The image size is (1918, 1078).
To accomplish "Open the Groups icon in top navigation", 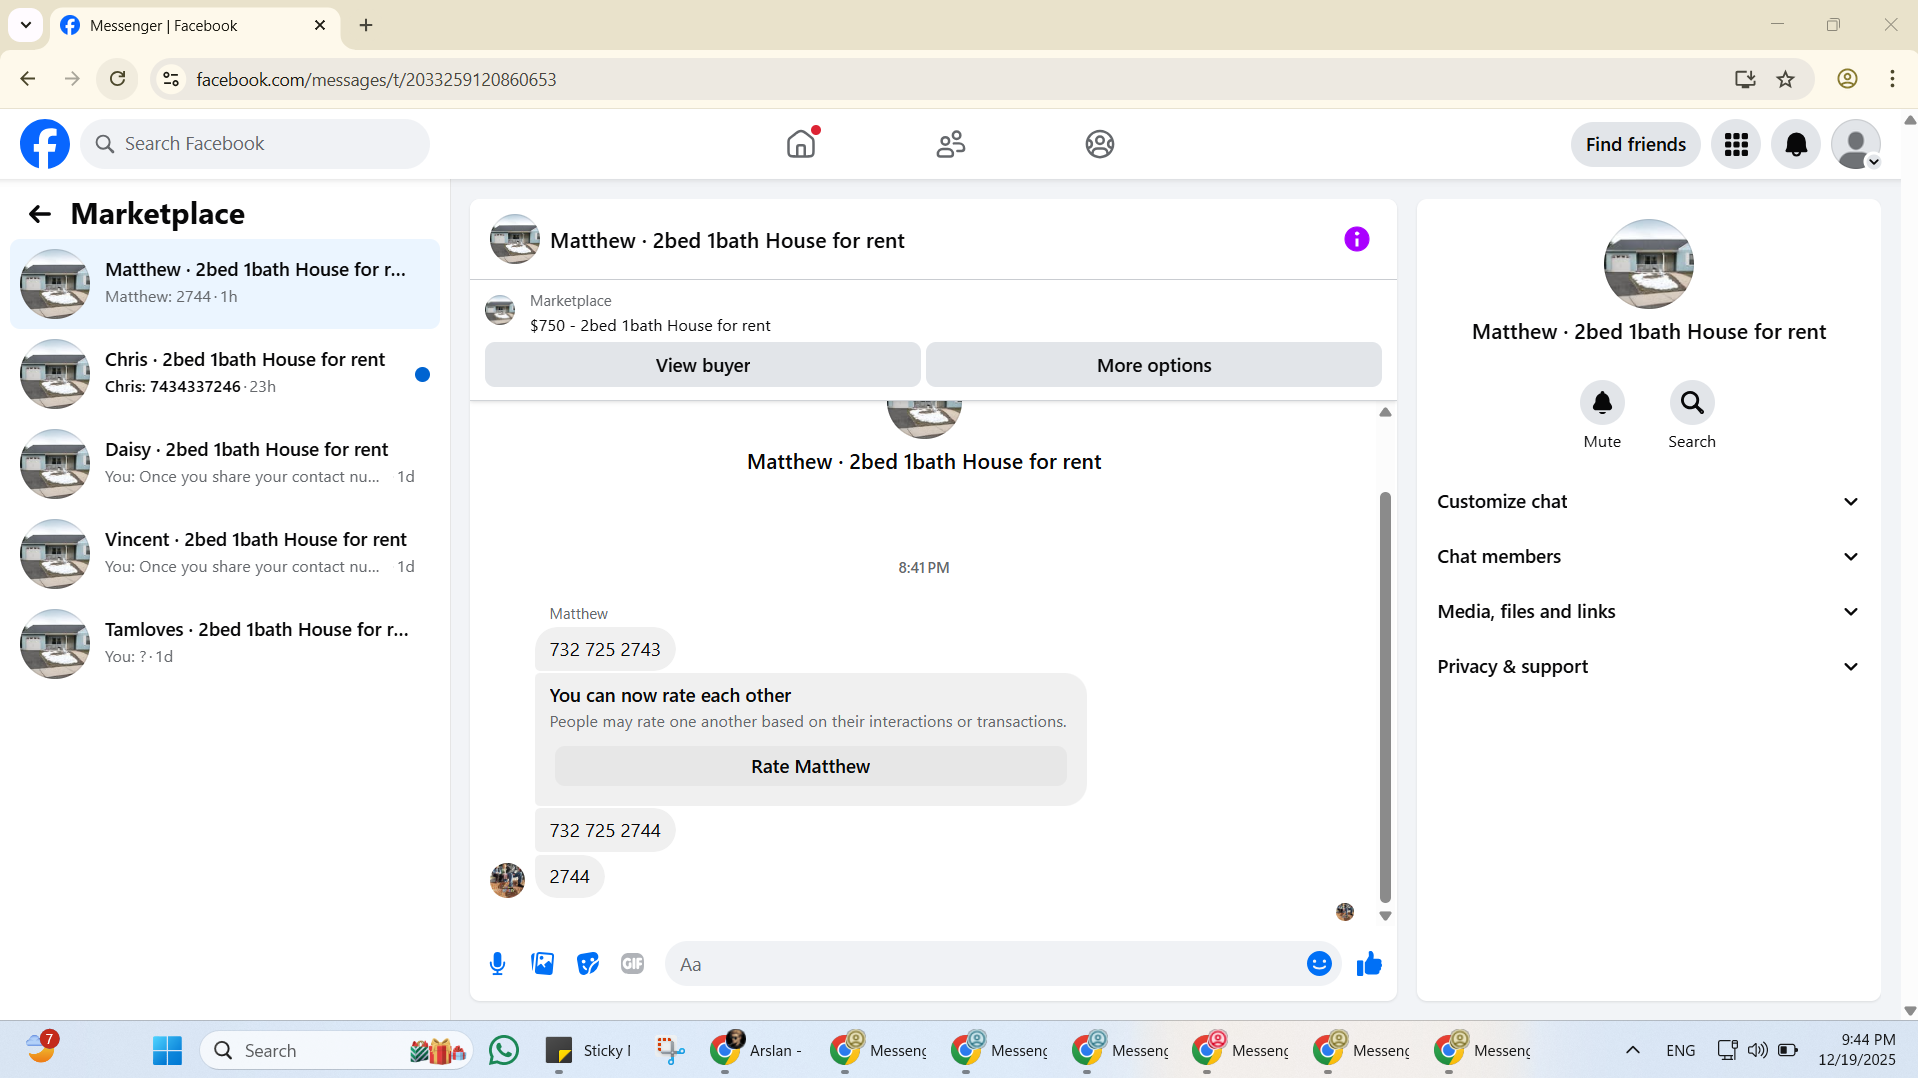I will (1100, 144).
